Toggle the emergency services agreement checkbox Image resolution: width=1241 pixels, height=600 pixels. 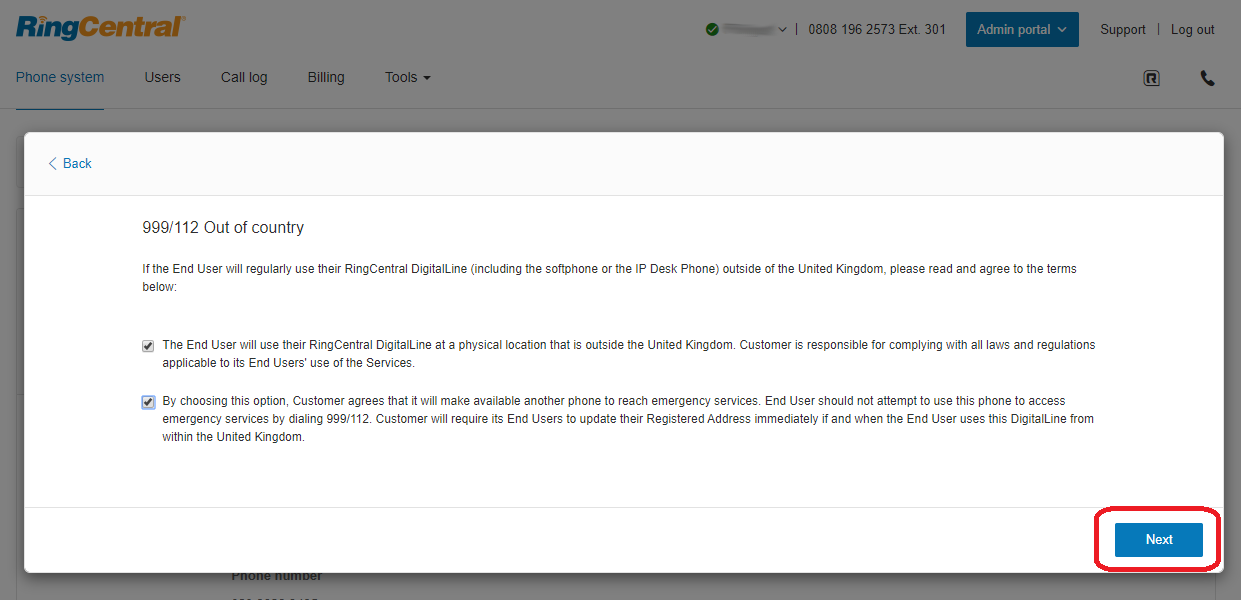click(148, 402)
